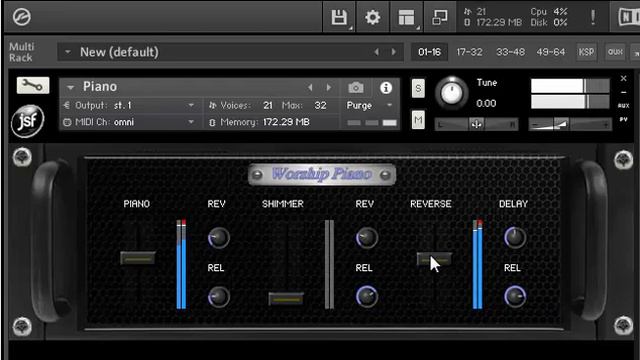The width and height of the screenshot is (640, 360).
Task: Click the piano REV knob
Action: point(218,238)
